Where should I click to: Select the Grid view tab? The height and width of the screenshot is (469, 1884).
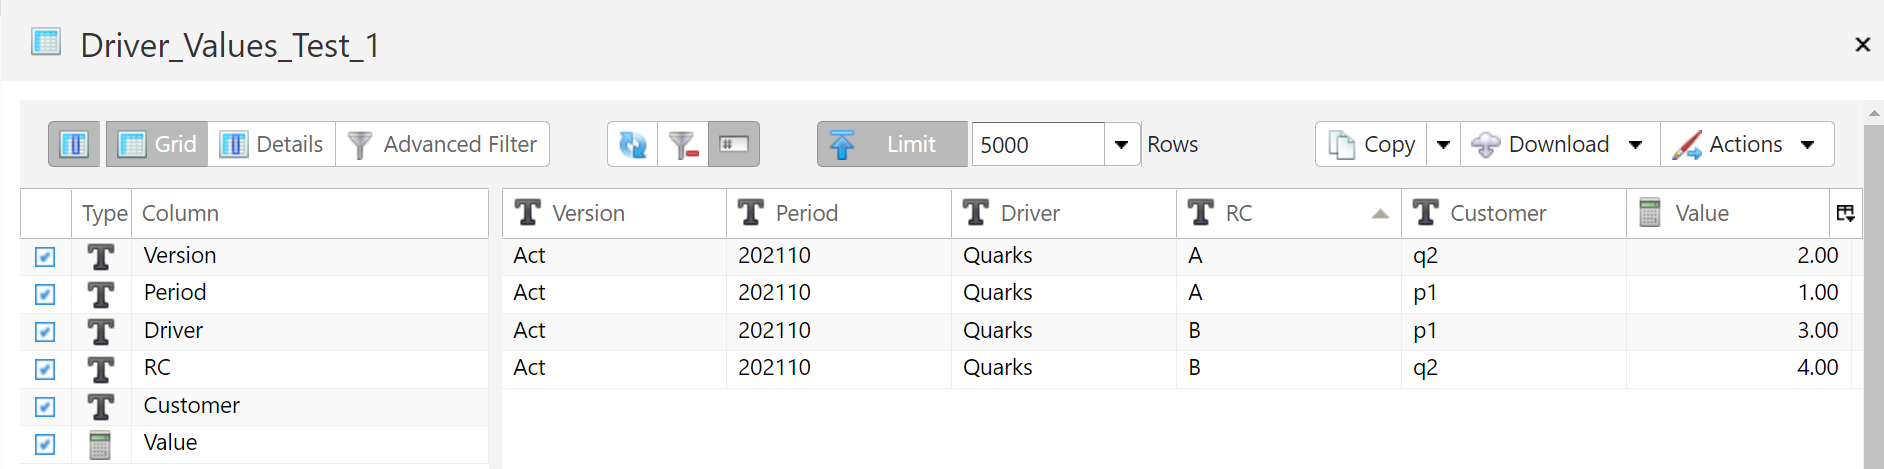157,144
